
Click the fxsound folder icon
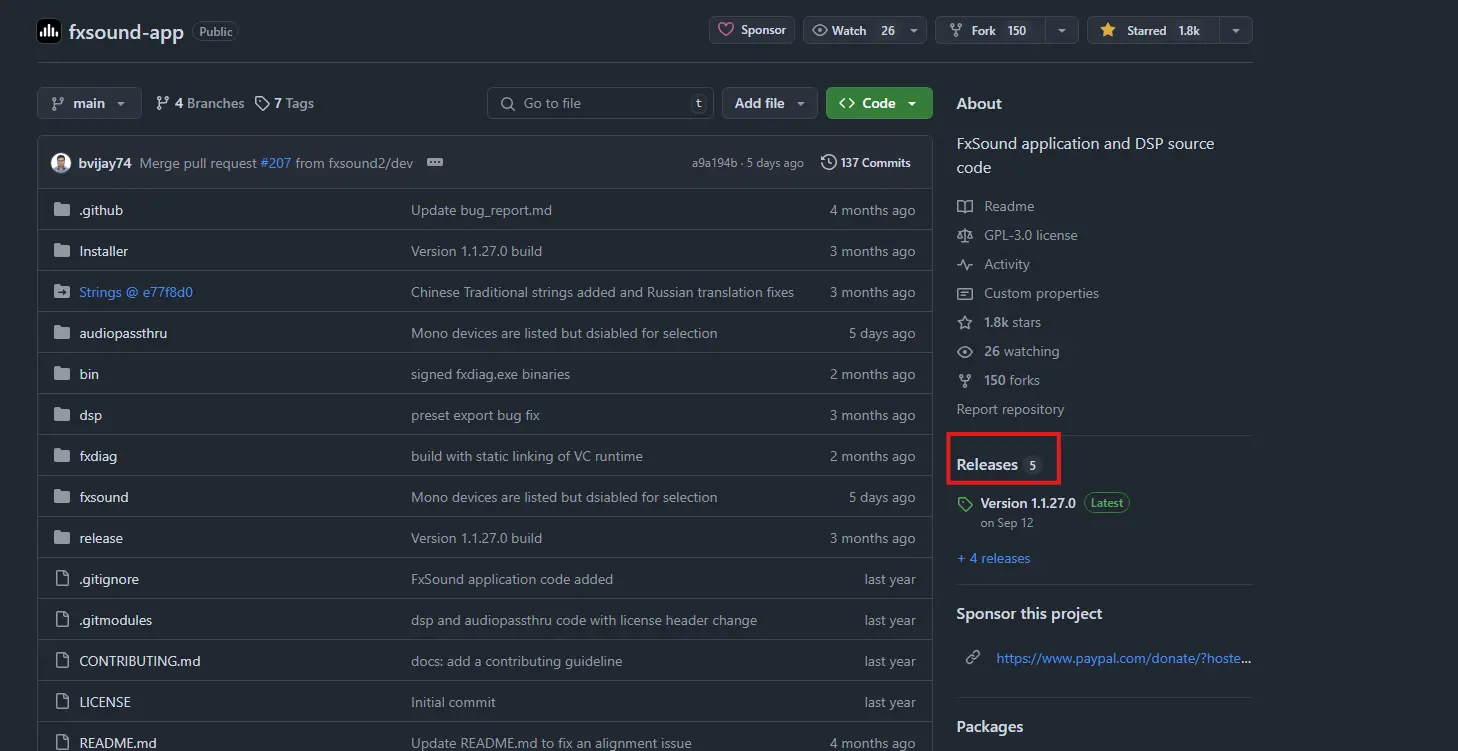click(61, 497)
